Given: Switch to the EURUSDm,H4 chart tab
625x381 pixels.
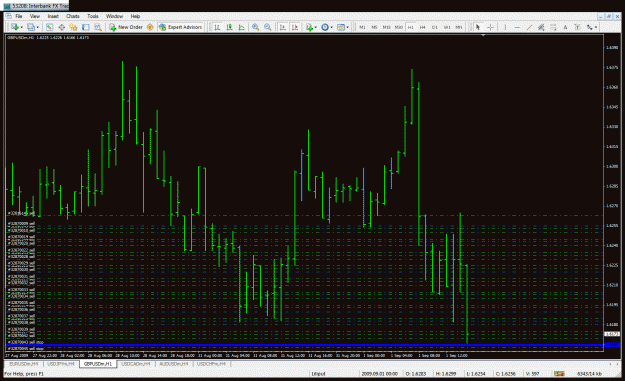Looking at the screenshot, I should pos(24,364).
